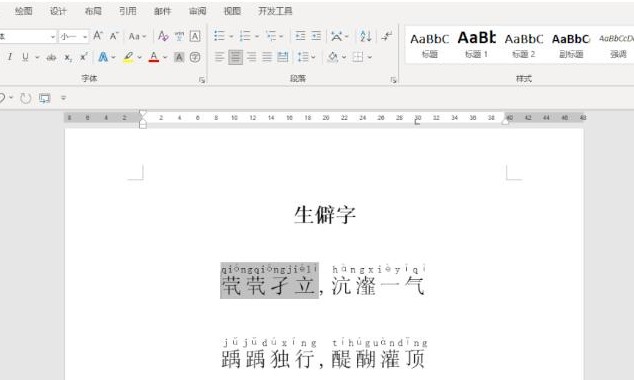Image resolution: width=634 pixels, height=380 pixels.
Task: Click the Undo arrow icon
Action: pos(2,98)
